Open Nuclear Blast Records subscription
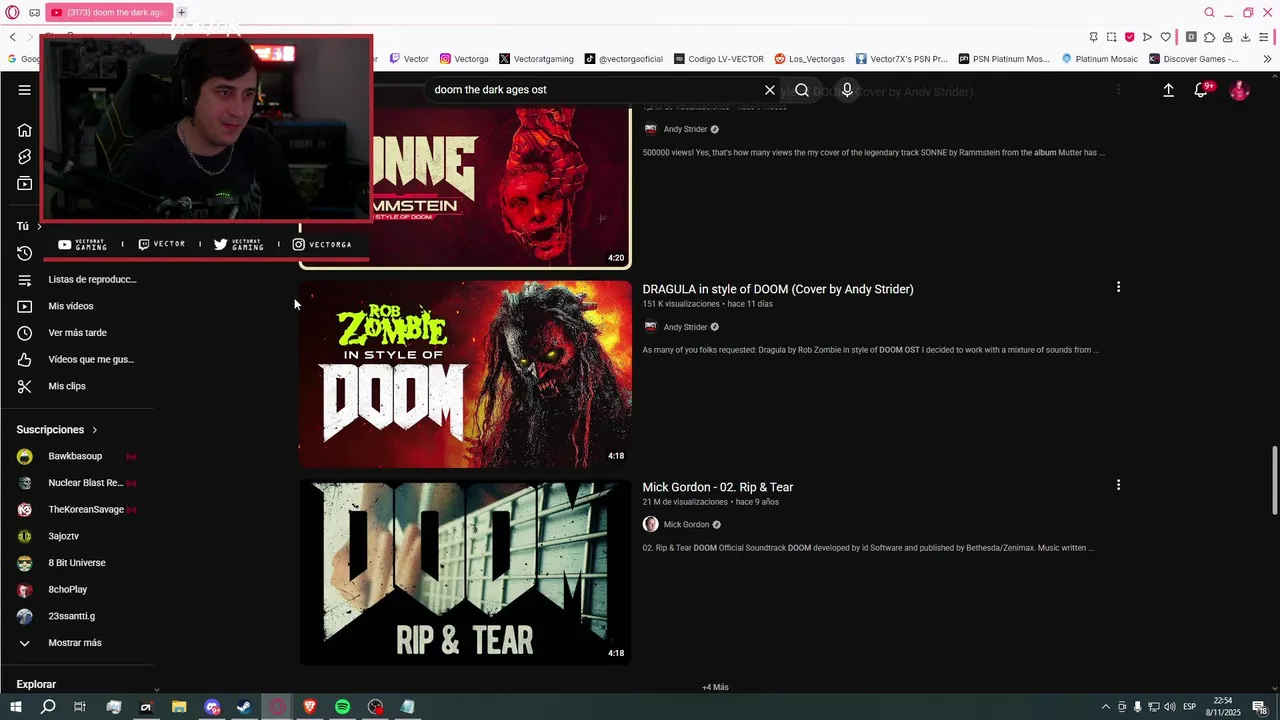Image resolution: width=1280 pixels, height=720 pixels. point(86,483)
